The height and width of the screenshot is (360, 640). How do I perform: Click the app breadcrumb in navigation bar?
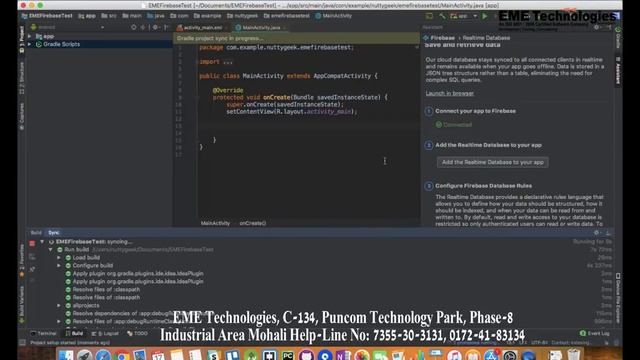click(87, 16)
